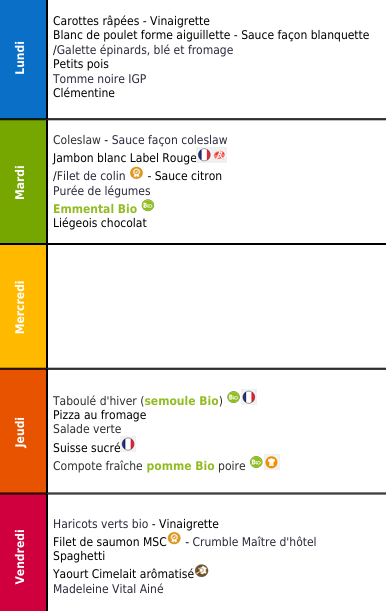Click the orange chef hat icon beside Compote
This screenshot has width=386, height=611.
pos(272,462)
